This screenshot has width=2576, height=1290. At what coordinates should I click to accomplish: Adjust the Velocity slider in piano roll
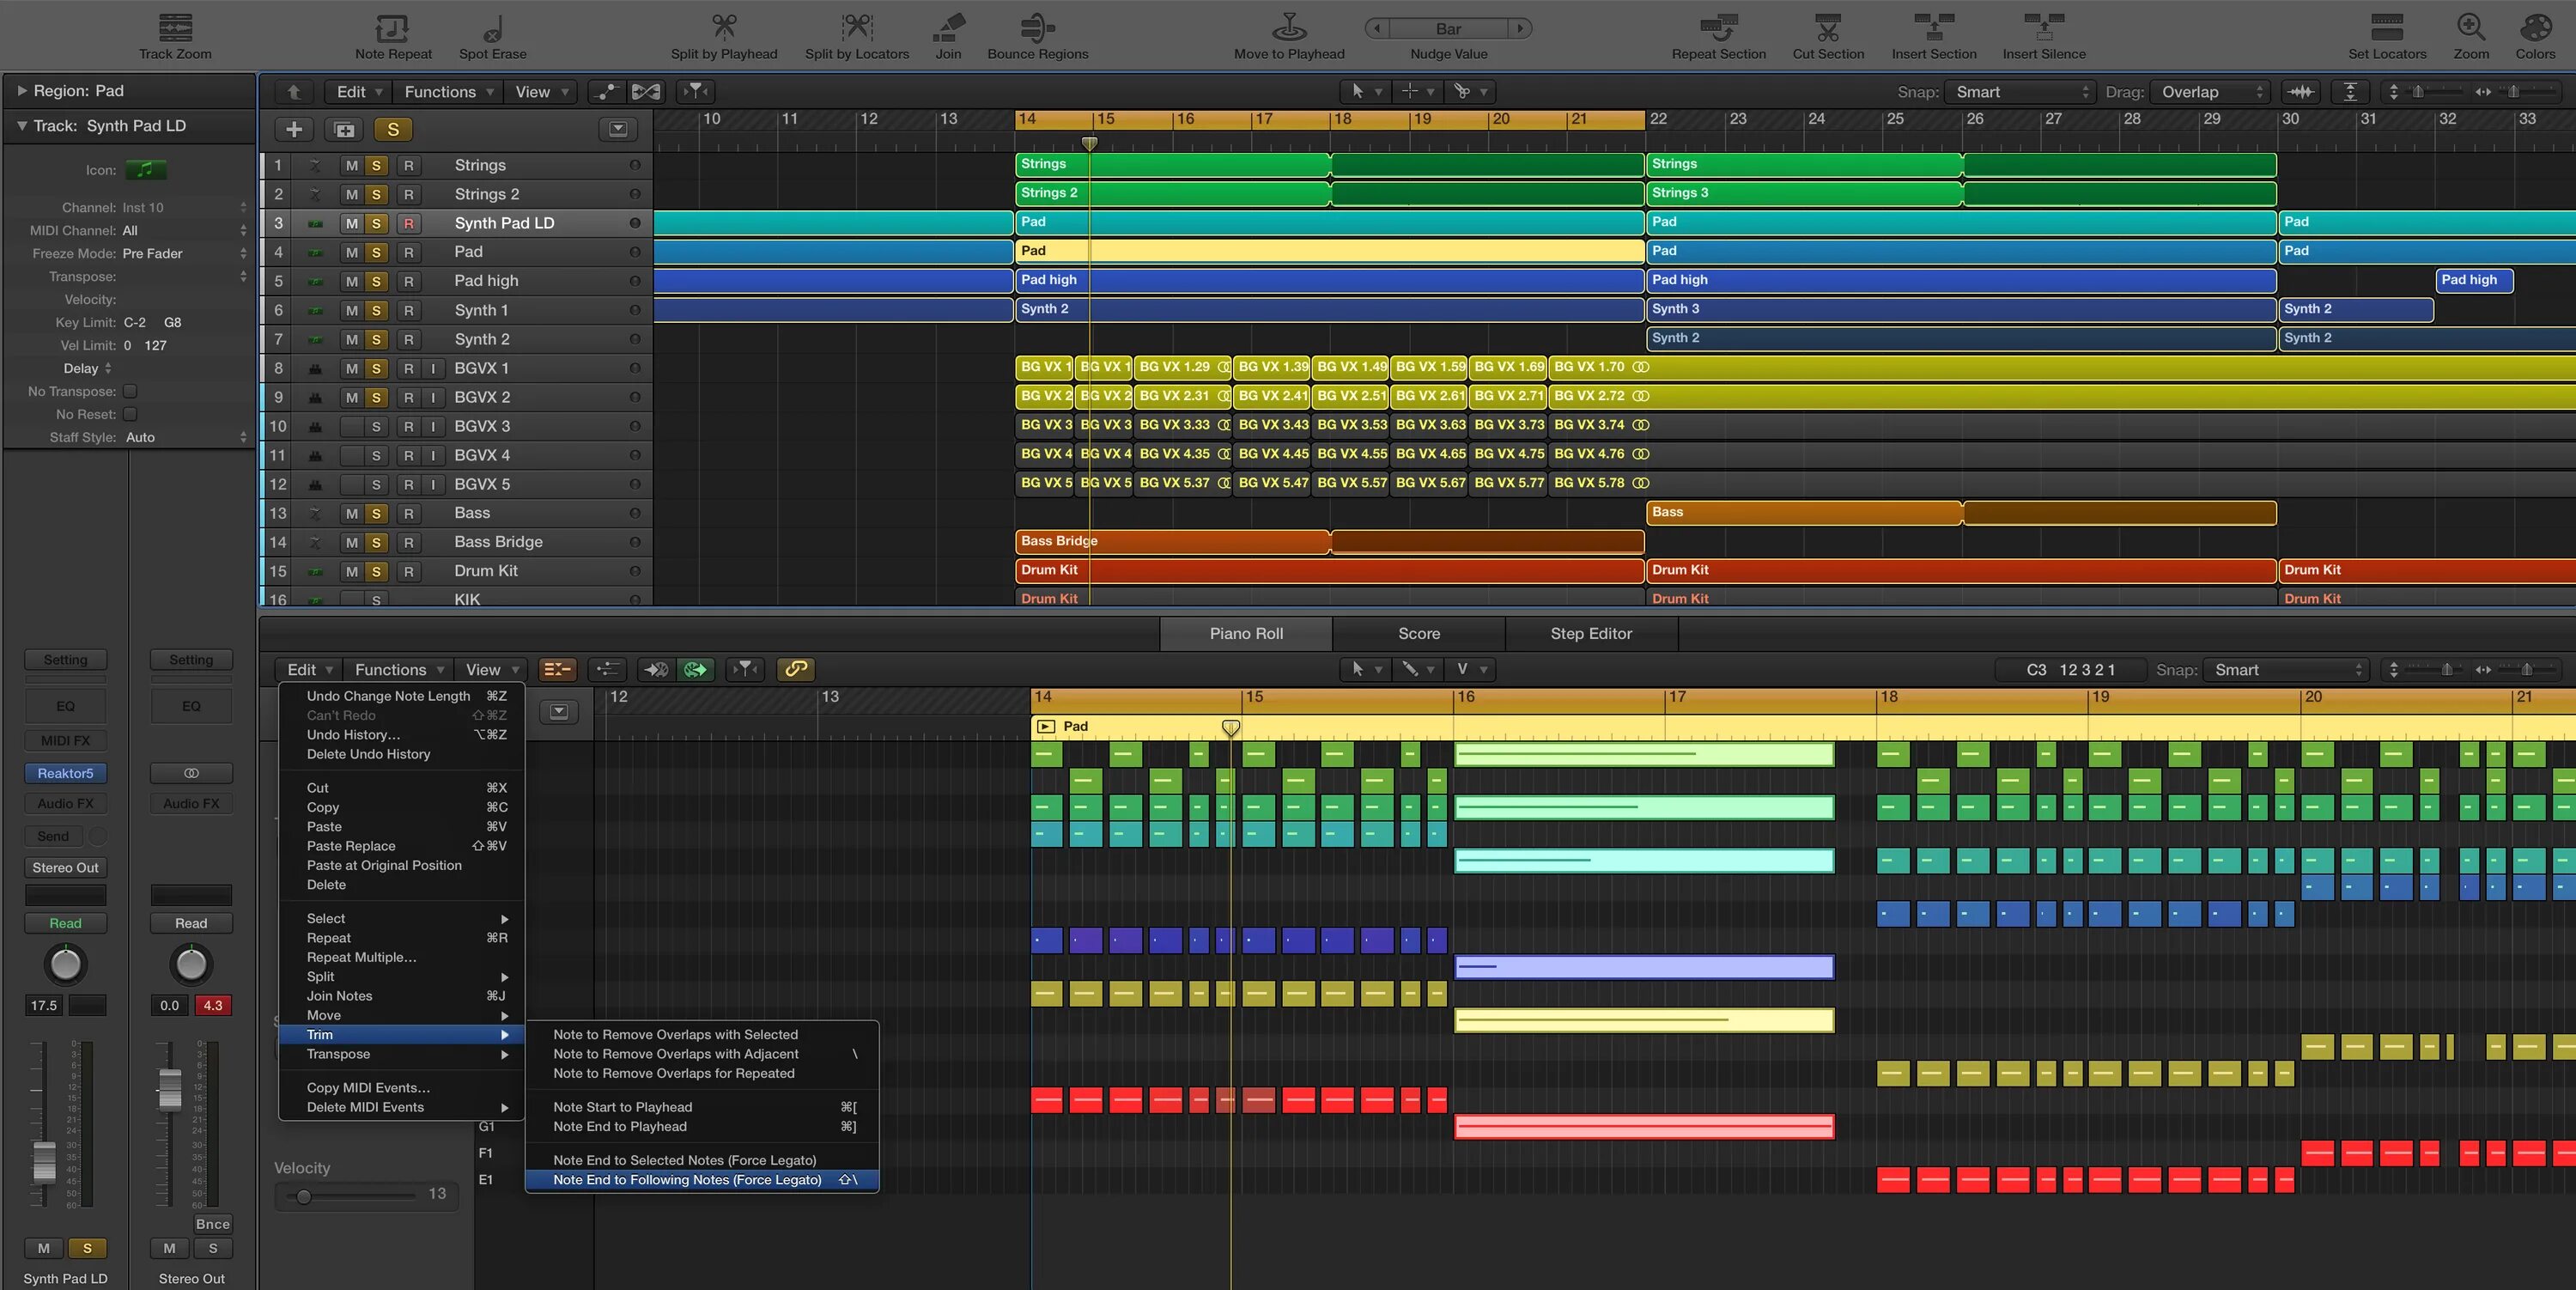(x=304, y=1196)
